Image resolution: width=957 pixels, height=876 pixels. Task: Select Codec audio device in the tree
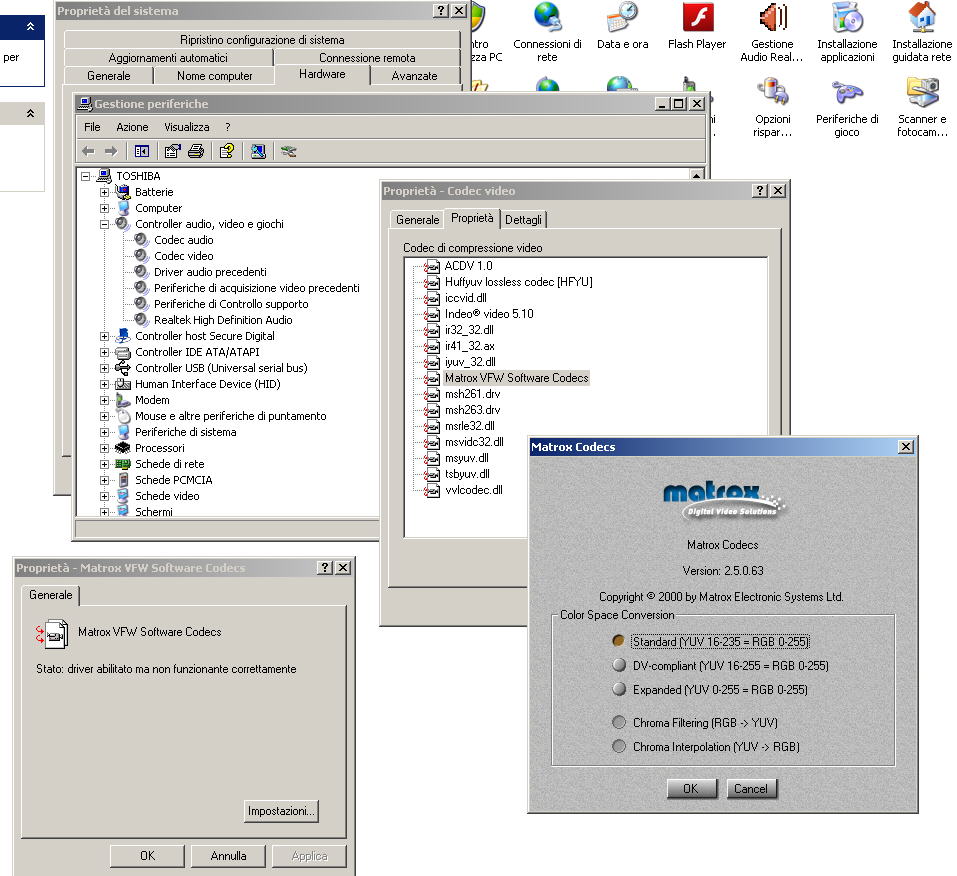tap(184, 240)
